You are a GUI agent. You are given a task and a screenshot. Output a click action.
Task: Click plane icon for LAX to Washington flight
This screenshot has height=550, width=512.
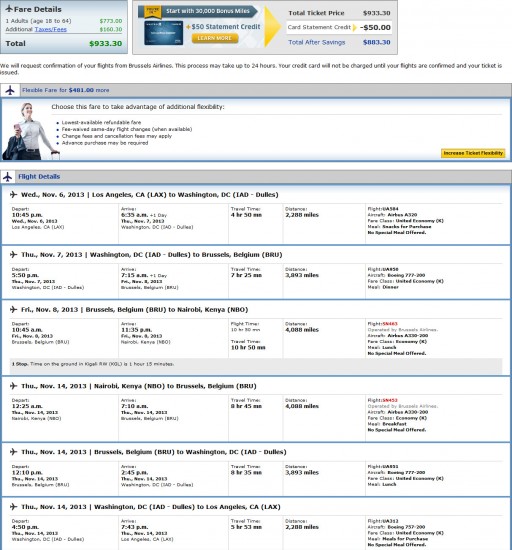click(13, 195)
